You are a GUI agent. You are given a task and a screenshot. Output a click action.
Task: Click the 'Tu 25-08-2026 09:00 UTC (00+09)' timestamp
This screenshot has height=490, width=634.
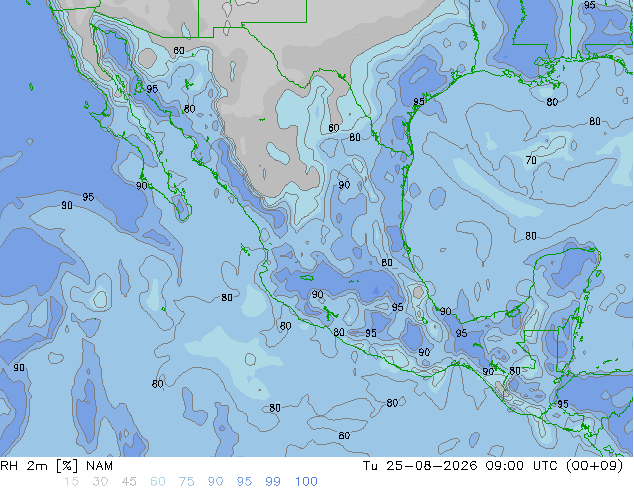[493, 466]
